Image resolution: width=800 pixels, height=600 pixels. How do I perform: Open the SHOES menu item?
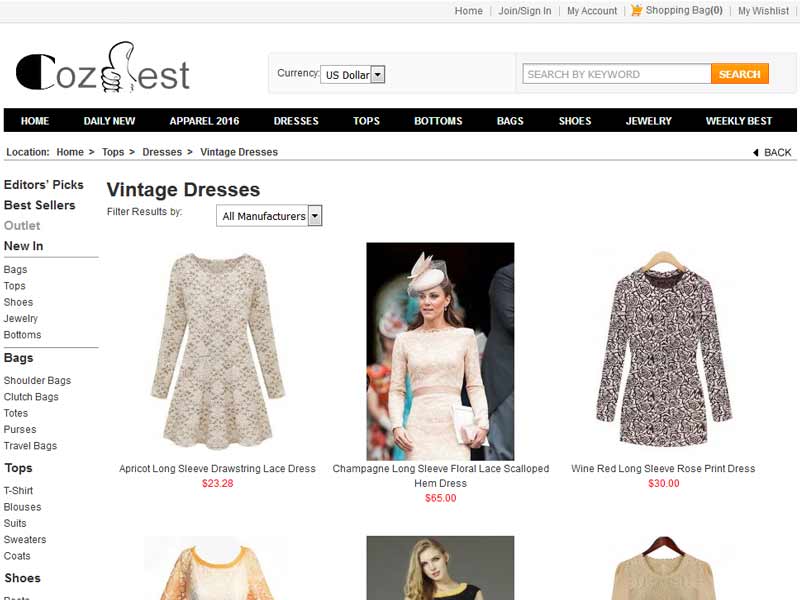pos(575,121)
